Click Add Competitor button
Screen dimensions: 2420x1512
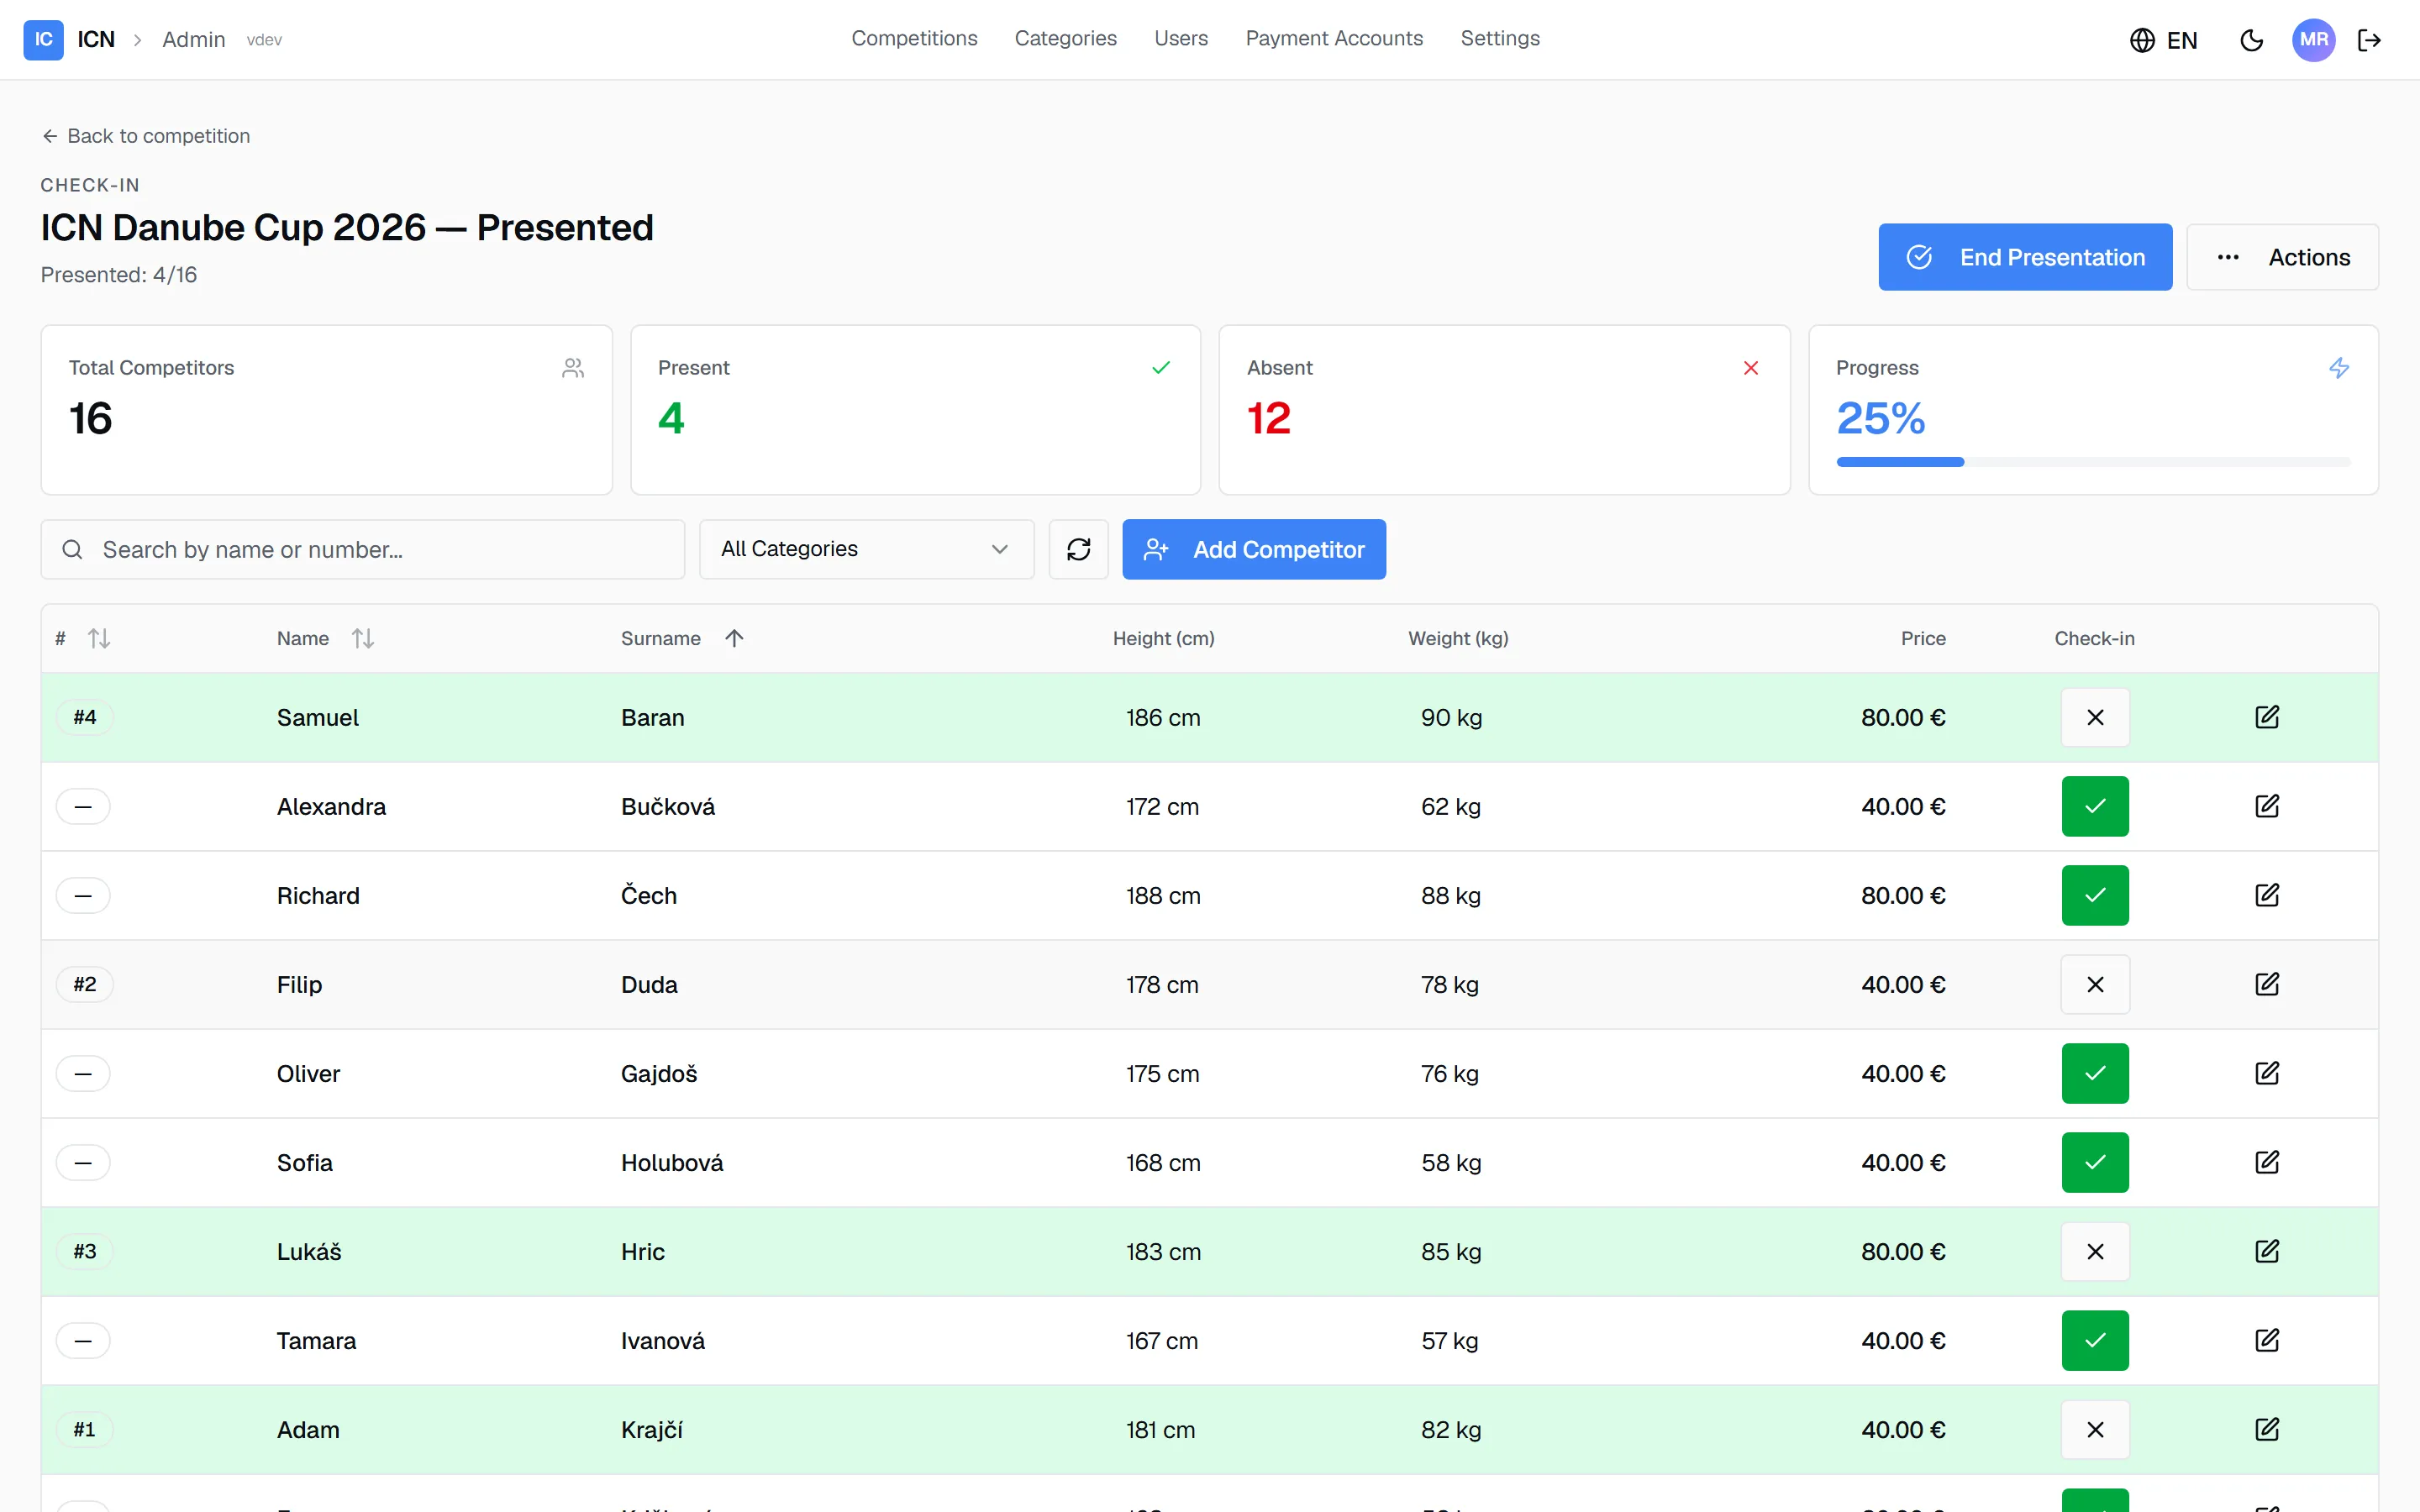point(1254,549)
